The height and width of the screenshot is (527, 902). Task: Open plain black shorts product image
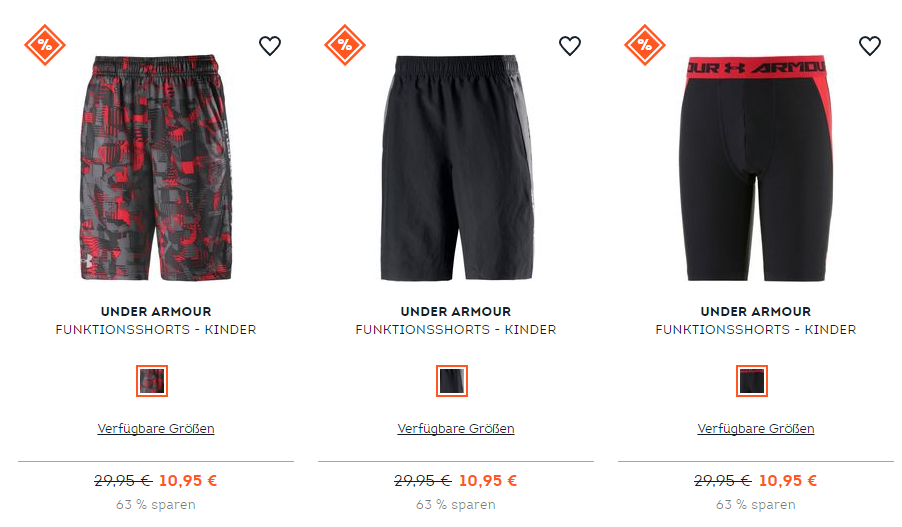coord(457,167)
